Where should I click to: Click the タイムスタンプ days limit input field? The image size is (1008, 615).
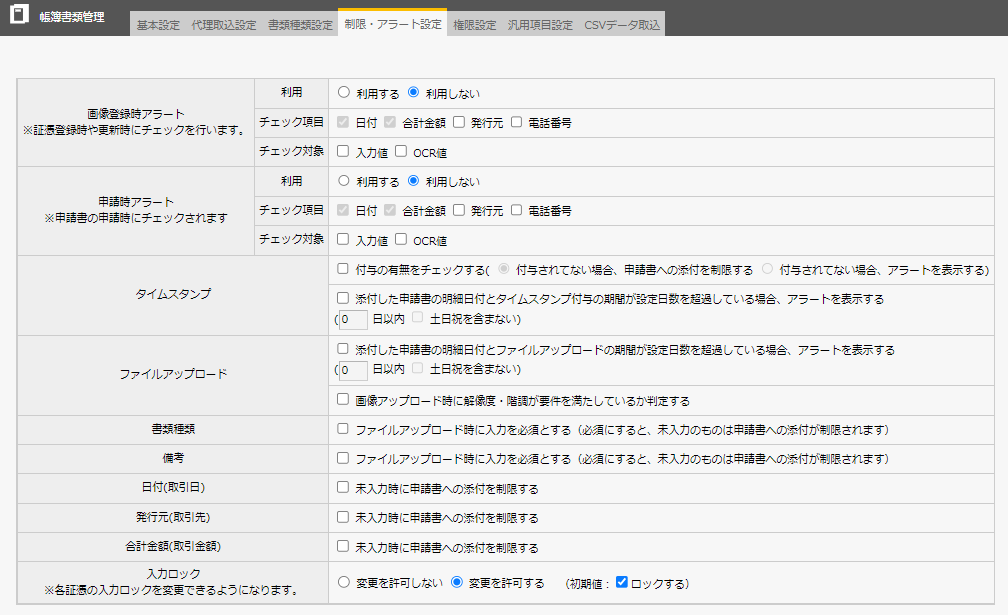pyautogui.click(x=353, y=320)
